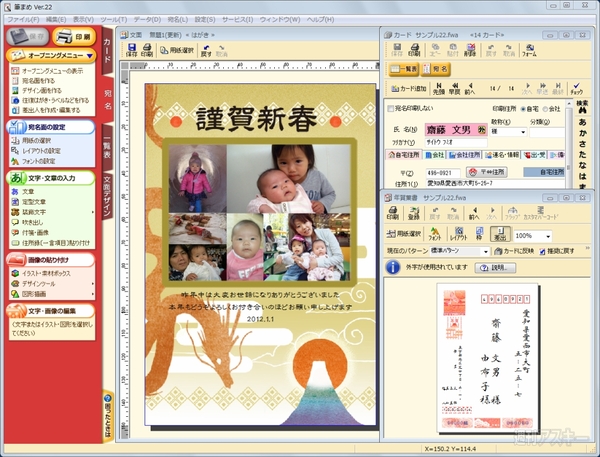Go to previous card with 前へ in the Card window
Image resolution: width=600 pixels, height=457 pixels.
[470, 89]
